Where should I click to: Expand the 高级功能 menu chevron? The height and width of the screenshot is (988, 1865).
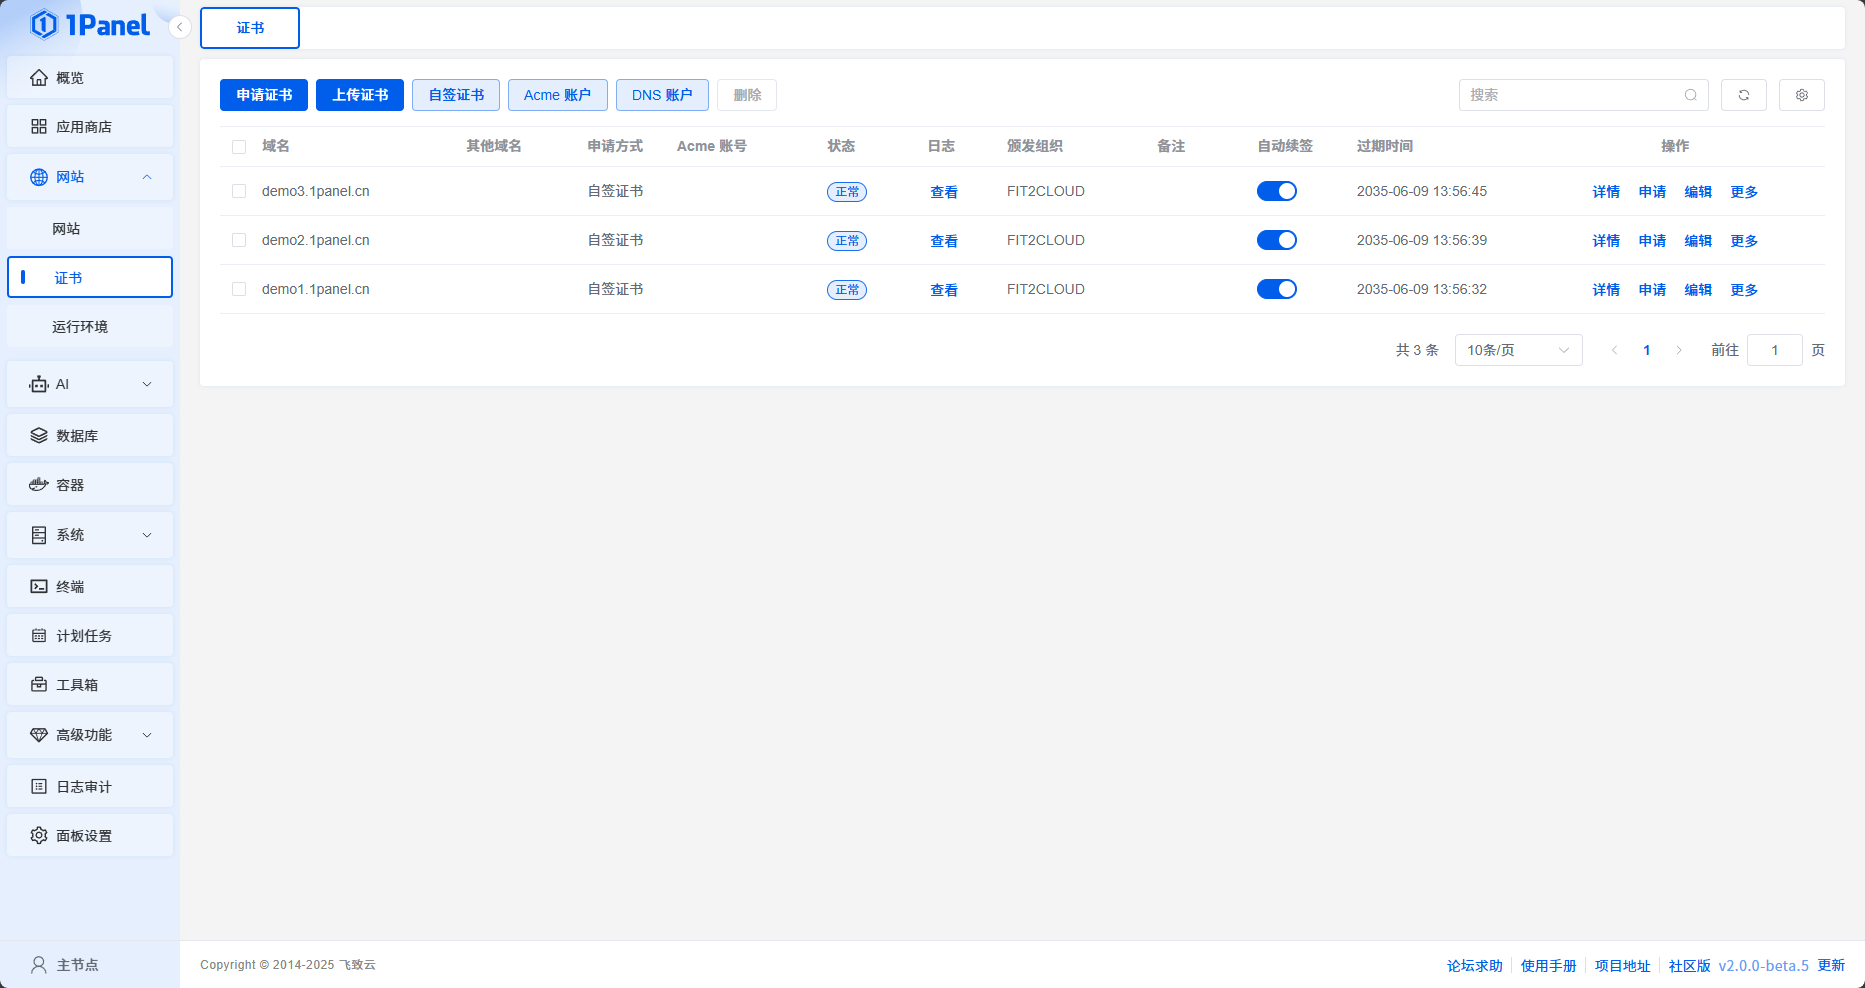click(147, 735)
